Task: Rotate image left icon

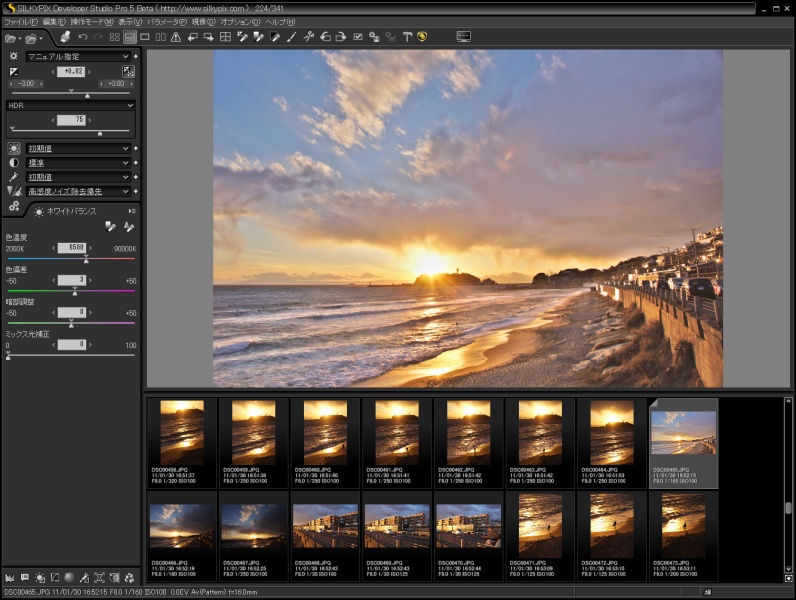Action: [325, 37]
